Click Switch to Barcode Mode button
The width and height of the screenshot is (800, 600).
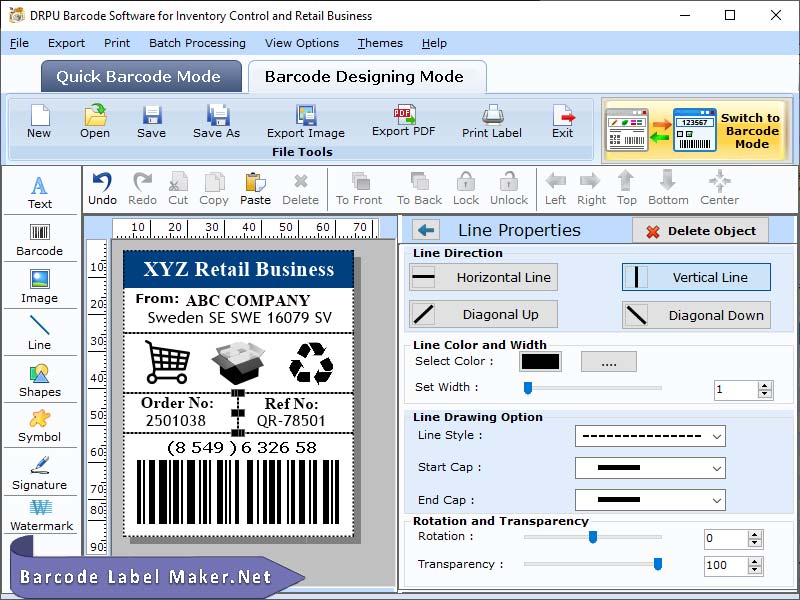coord(696,131)
